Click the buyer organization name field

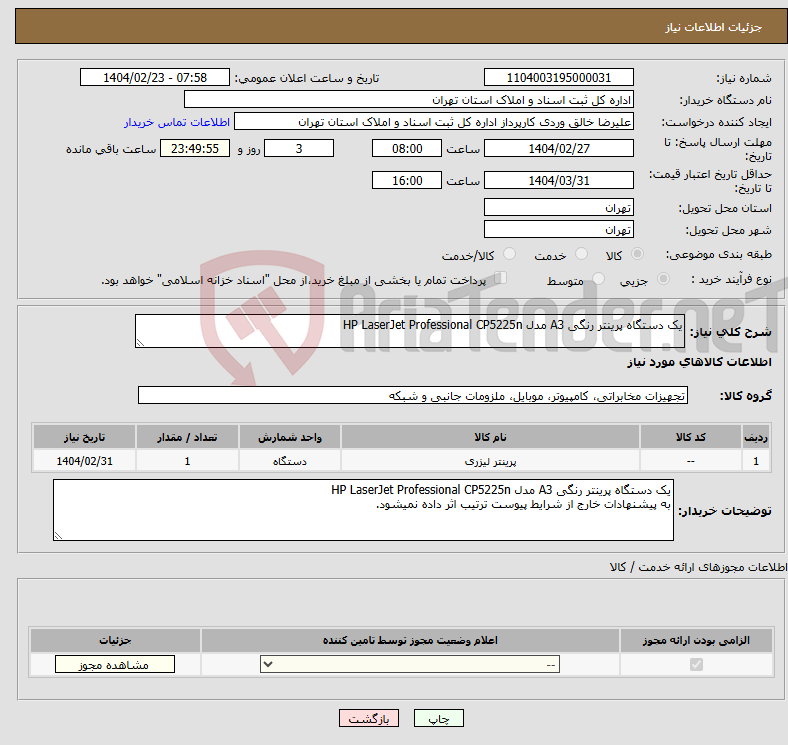(409, 100)
